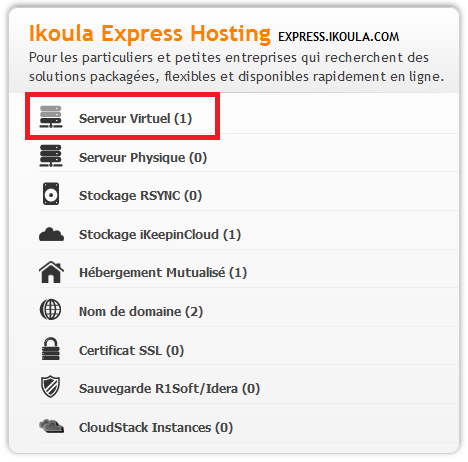Click the house icon for Hébergement Mutualisé

pyautogui.click(x=51, y=272)
